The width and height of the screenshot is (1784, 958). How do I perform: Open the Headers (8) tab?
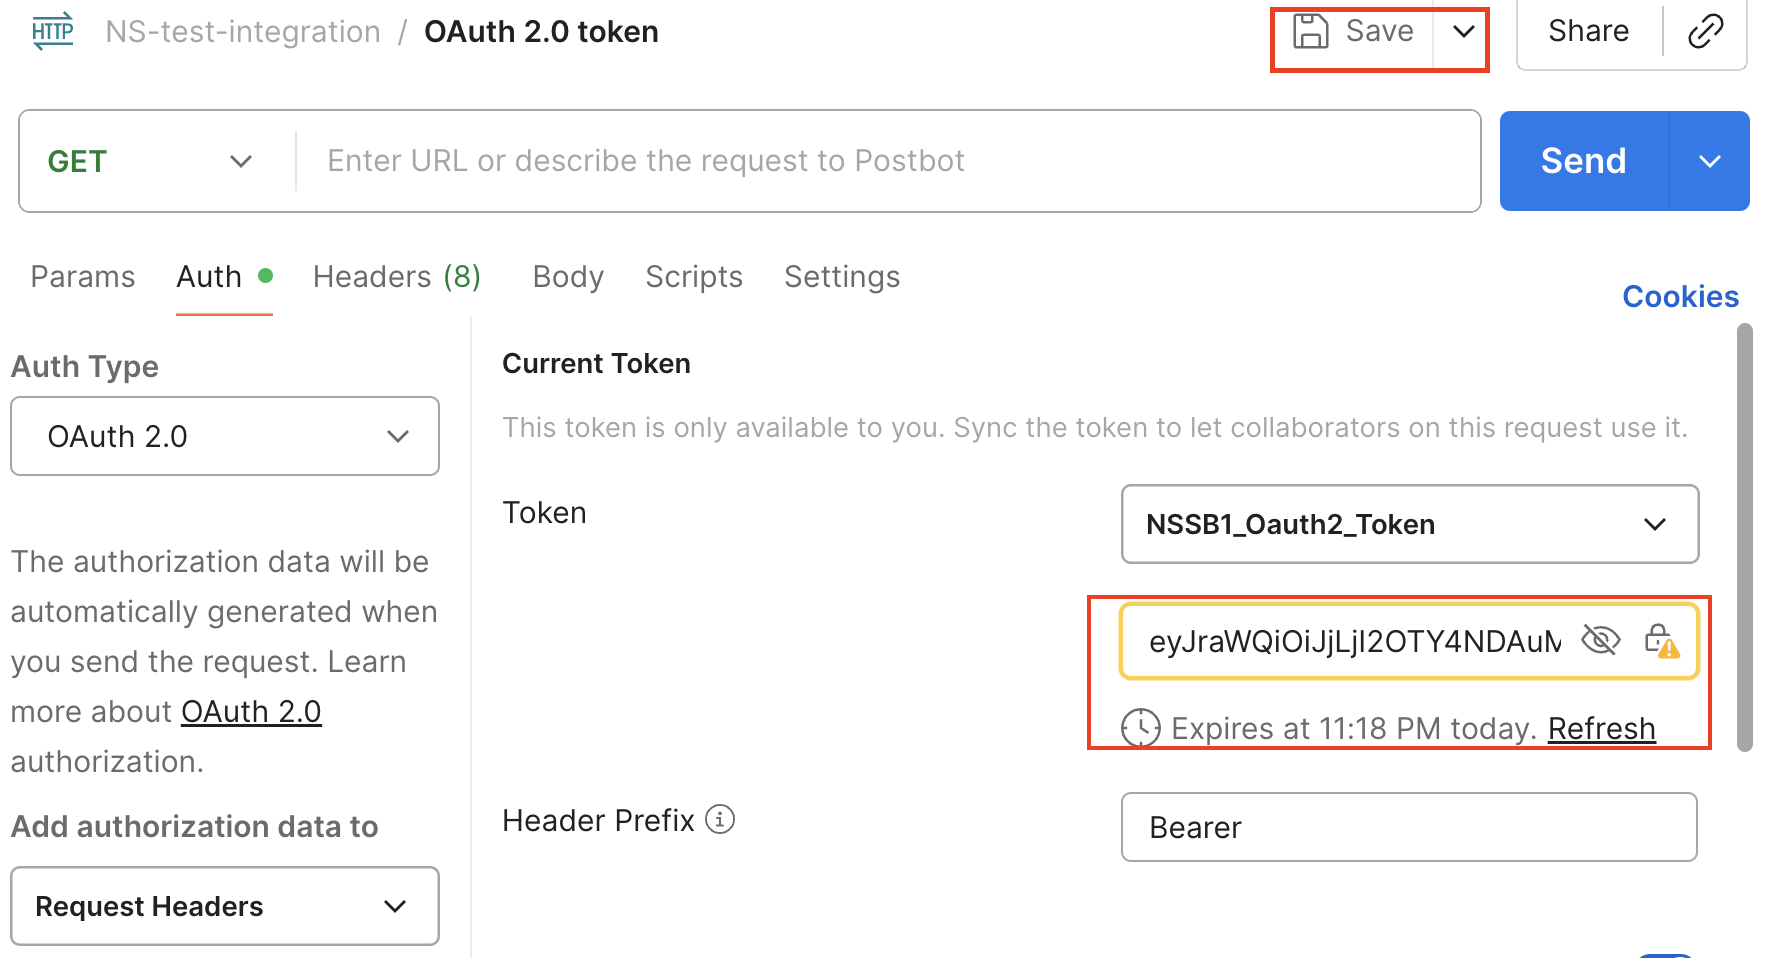397,277
